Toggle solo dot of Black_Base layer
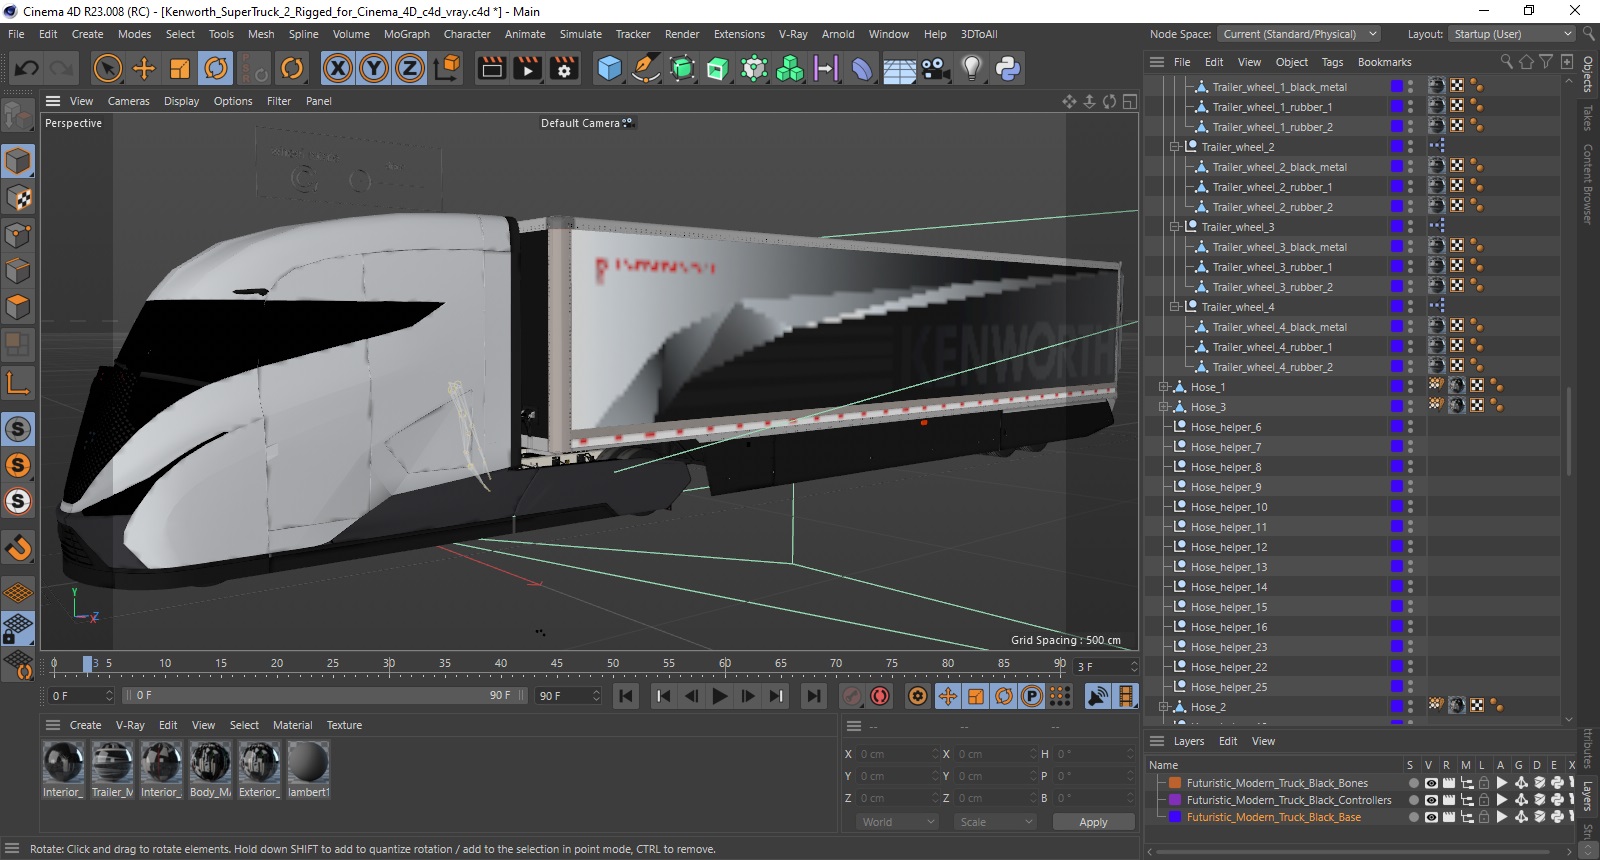 point(1413,817)
